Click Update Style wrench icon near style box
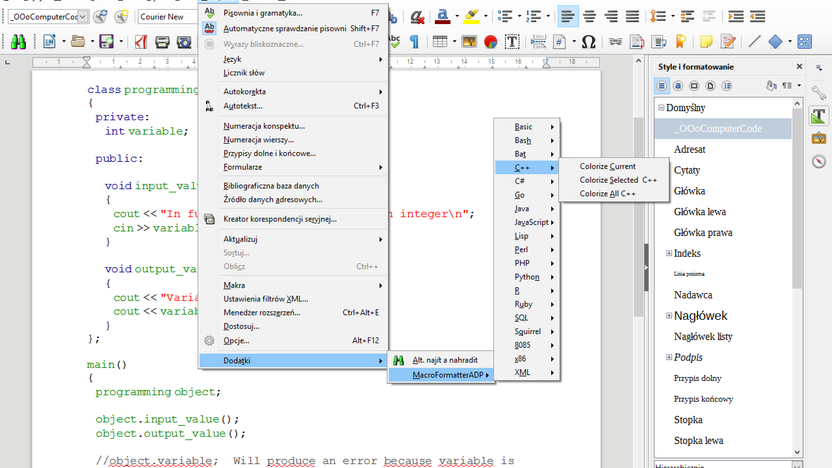This screenshot has width=832, height=468. 100,17
